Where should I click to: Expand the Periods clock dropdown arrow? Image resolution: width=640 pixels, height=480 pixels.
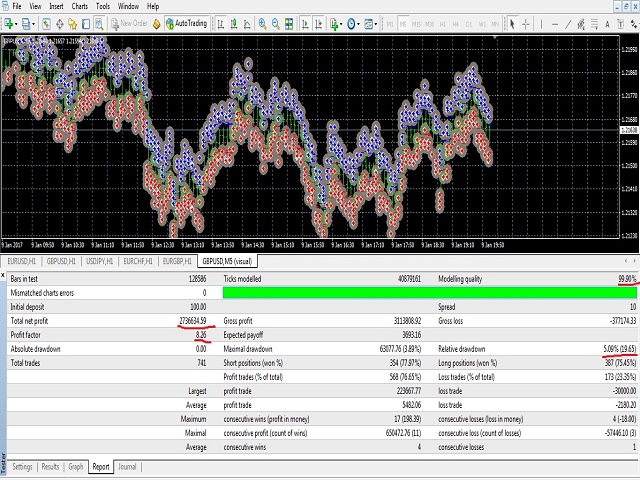(358, 24)
